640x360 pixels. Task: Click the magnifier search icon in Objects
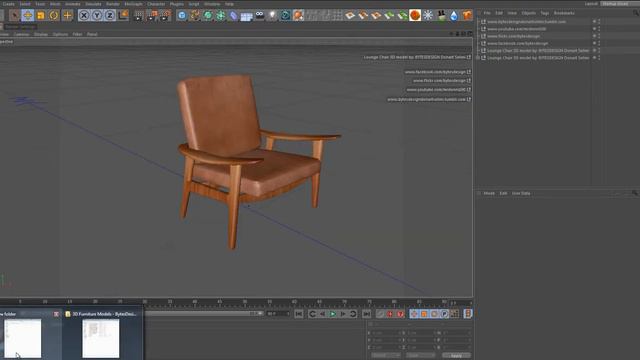point(636,13)
